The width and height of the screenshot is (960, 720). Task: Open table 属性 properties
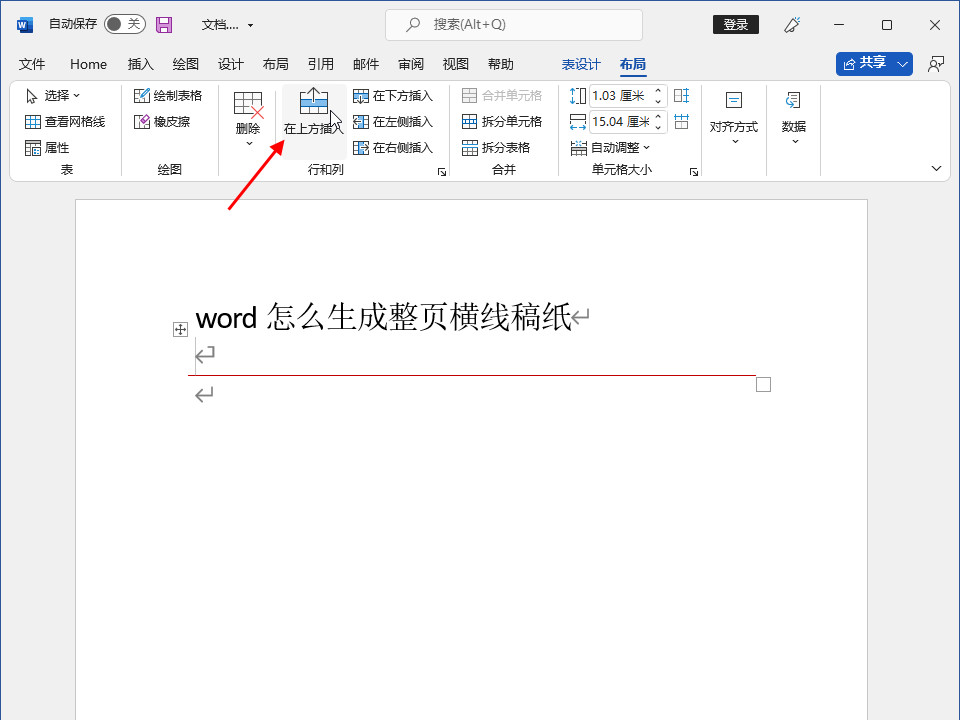[47, 148]
